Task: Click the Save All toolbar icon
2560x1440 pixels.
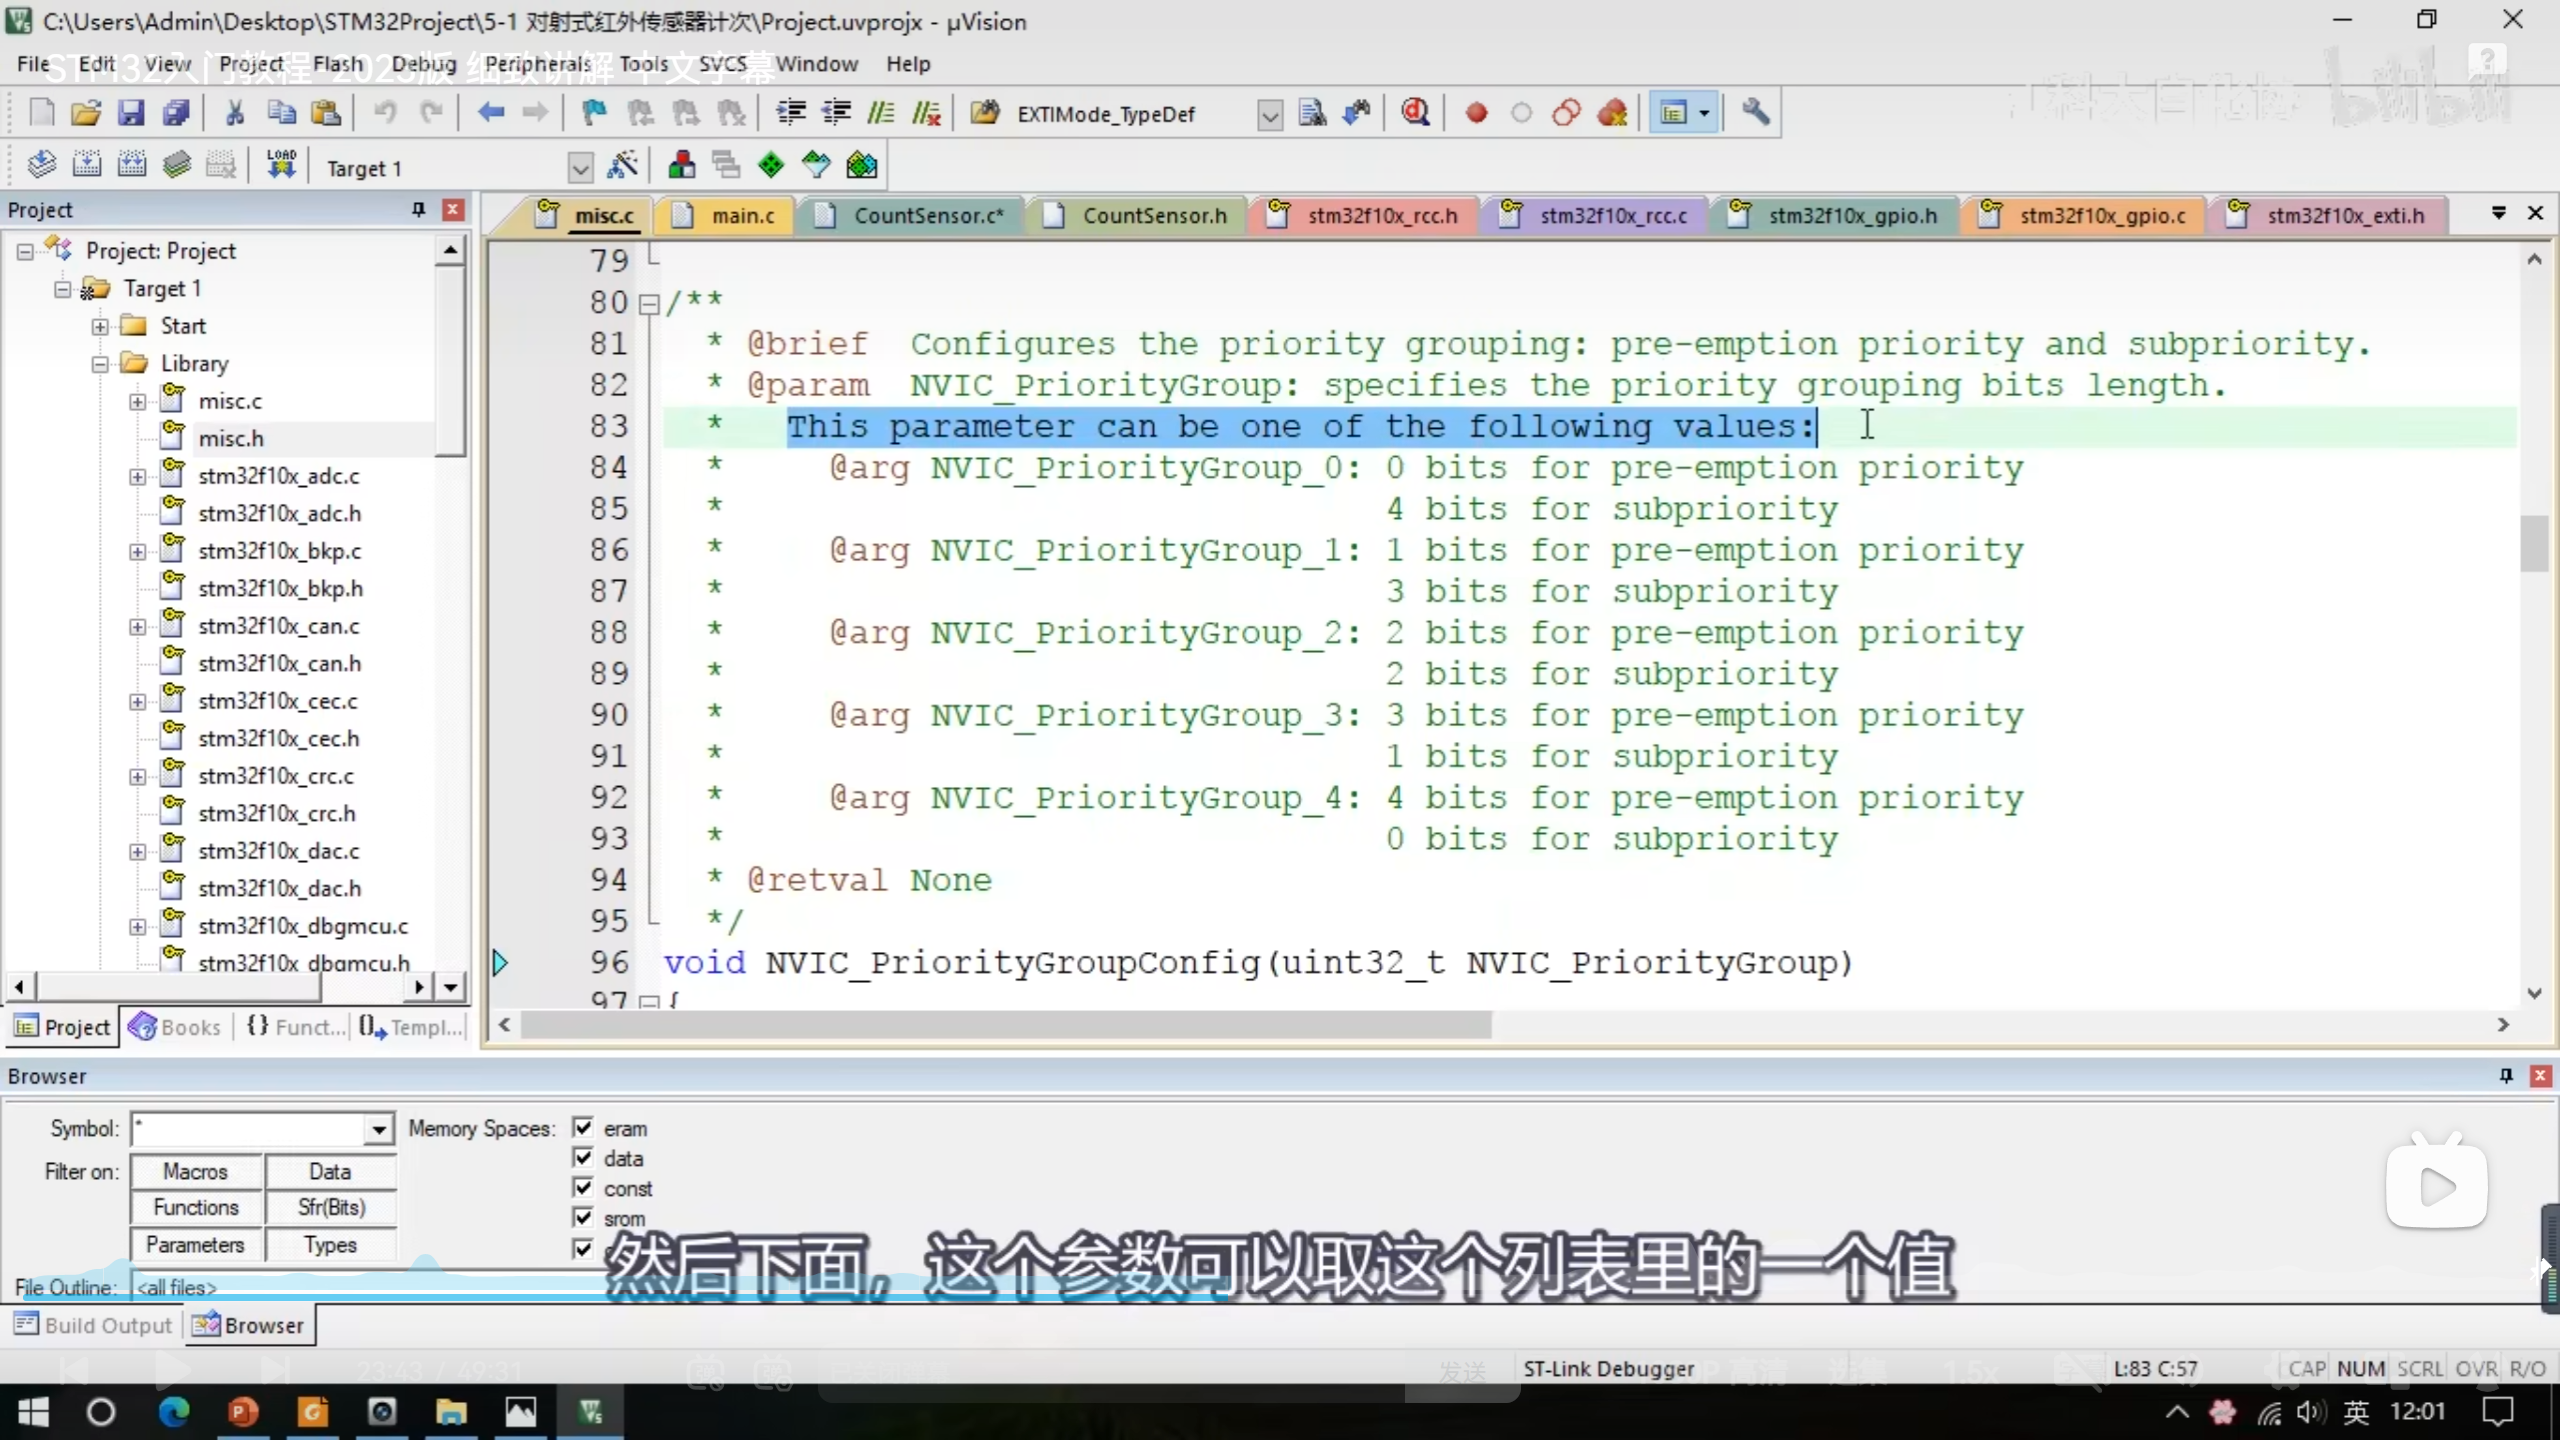Action: click(x=177, y=113)
